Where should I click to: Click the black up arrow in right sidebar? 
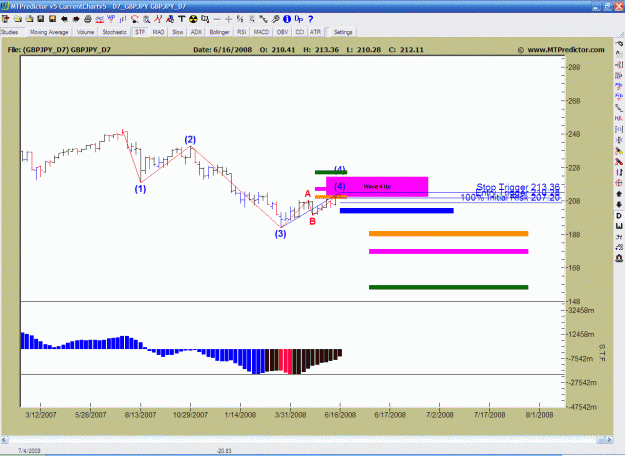tap(619, 194)
